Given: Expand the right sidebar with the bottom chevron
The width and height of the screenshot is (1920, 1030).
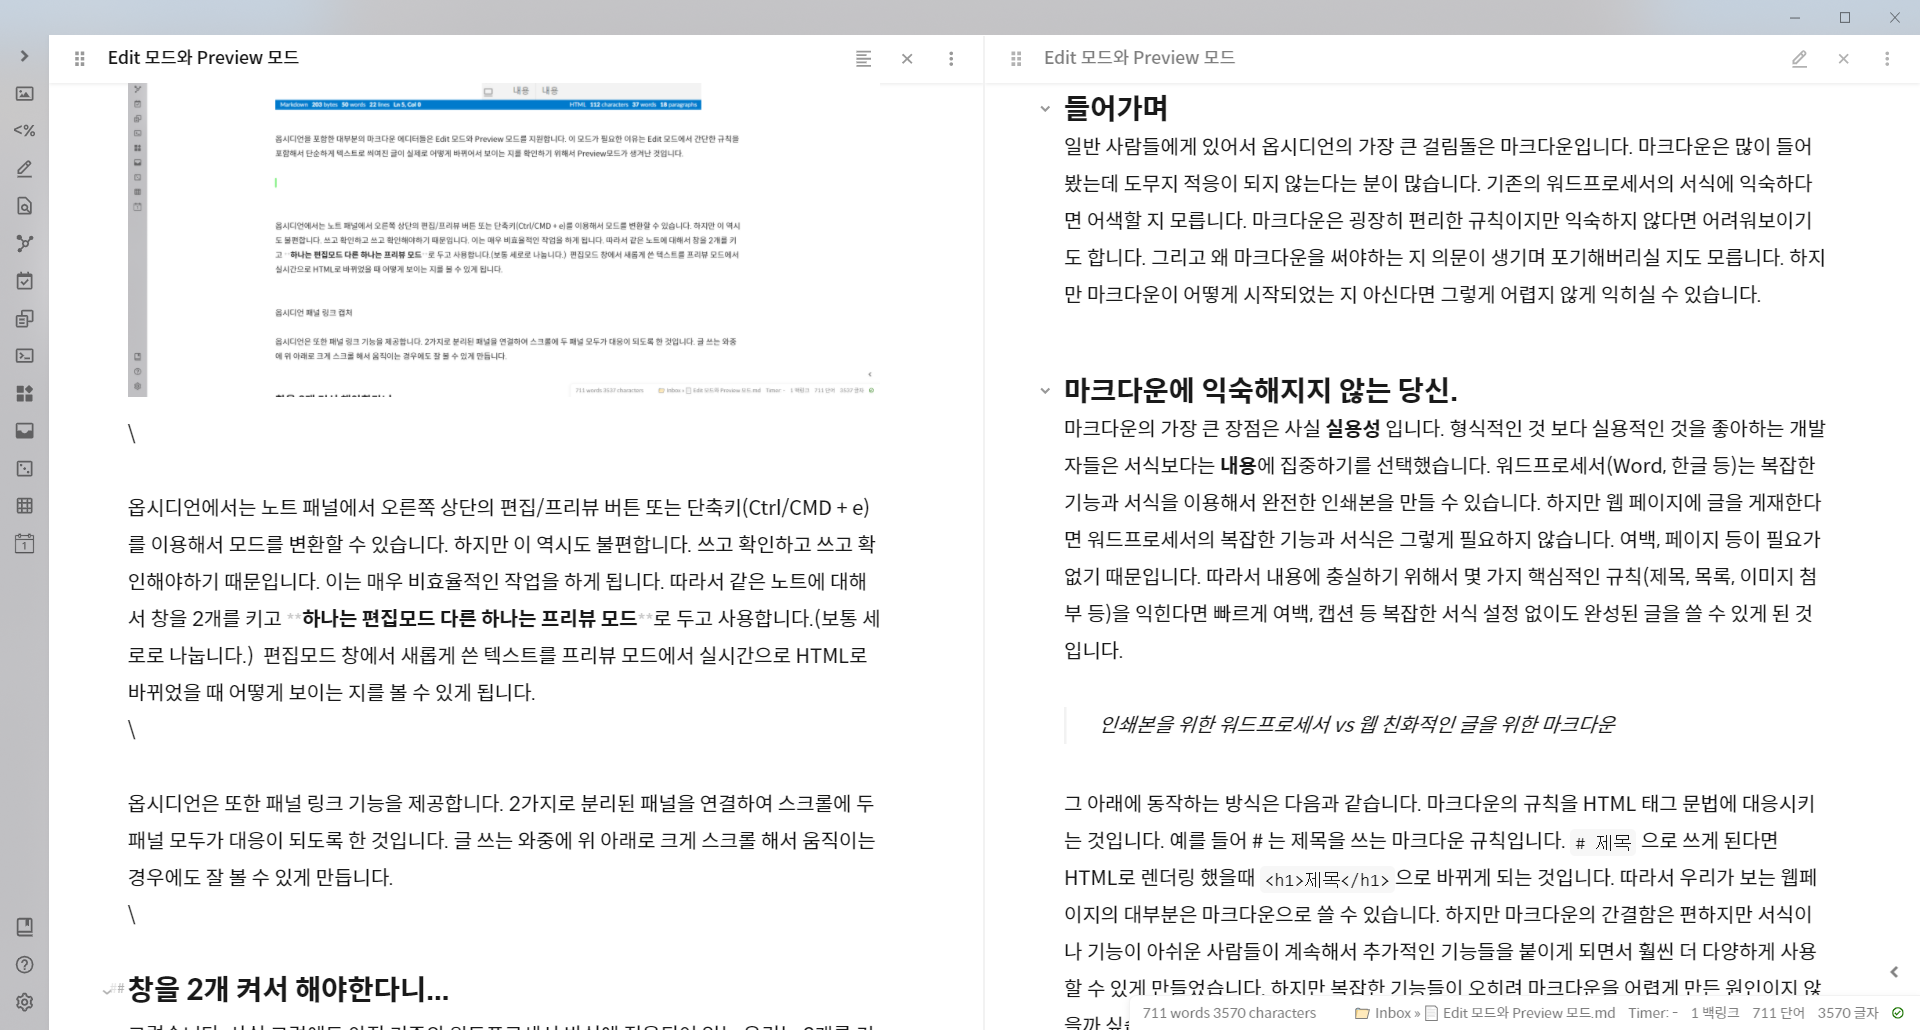Looking at the screenshot, I should pyautogui.click(x=1894, y=972).
